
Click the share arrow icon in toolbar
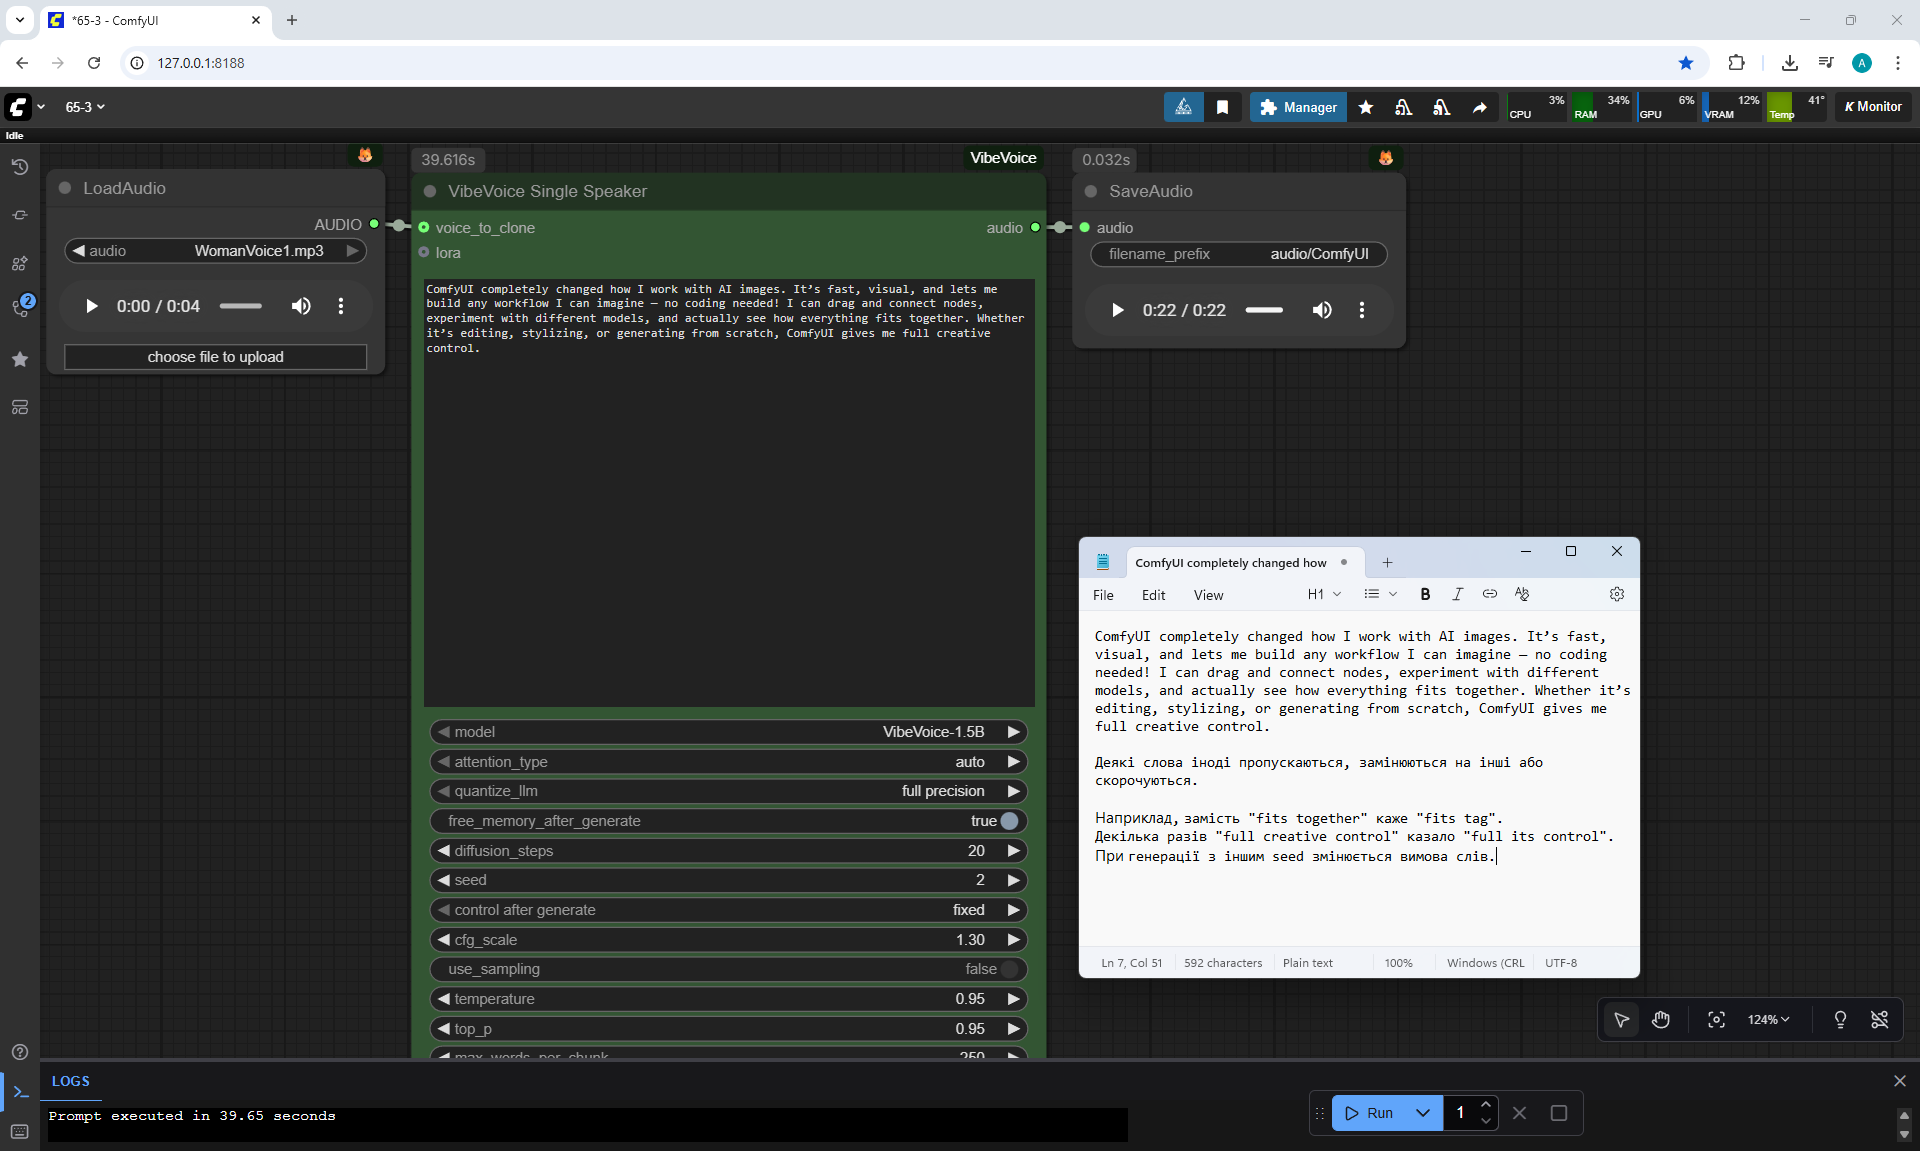tap(1479, 107)
